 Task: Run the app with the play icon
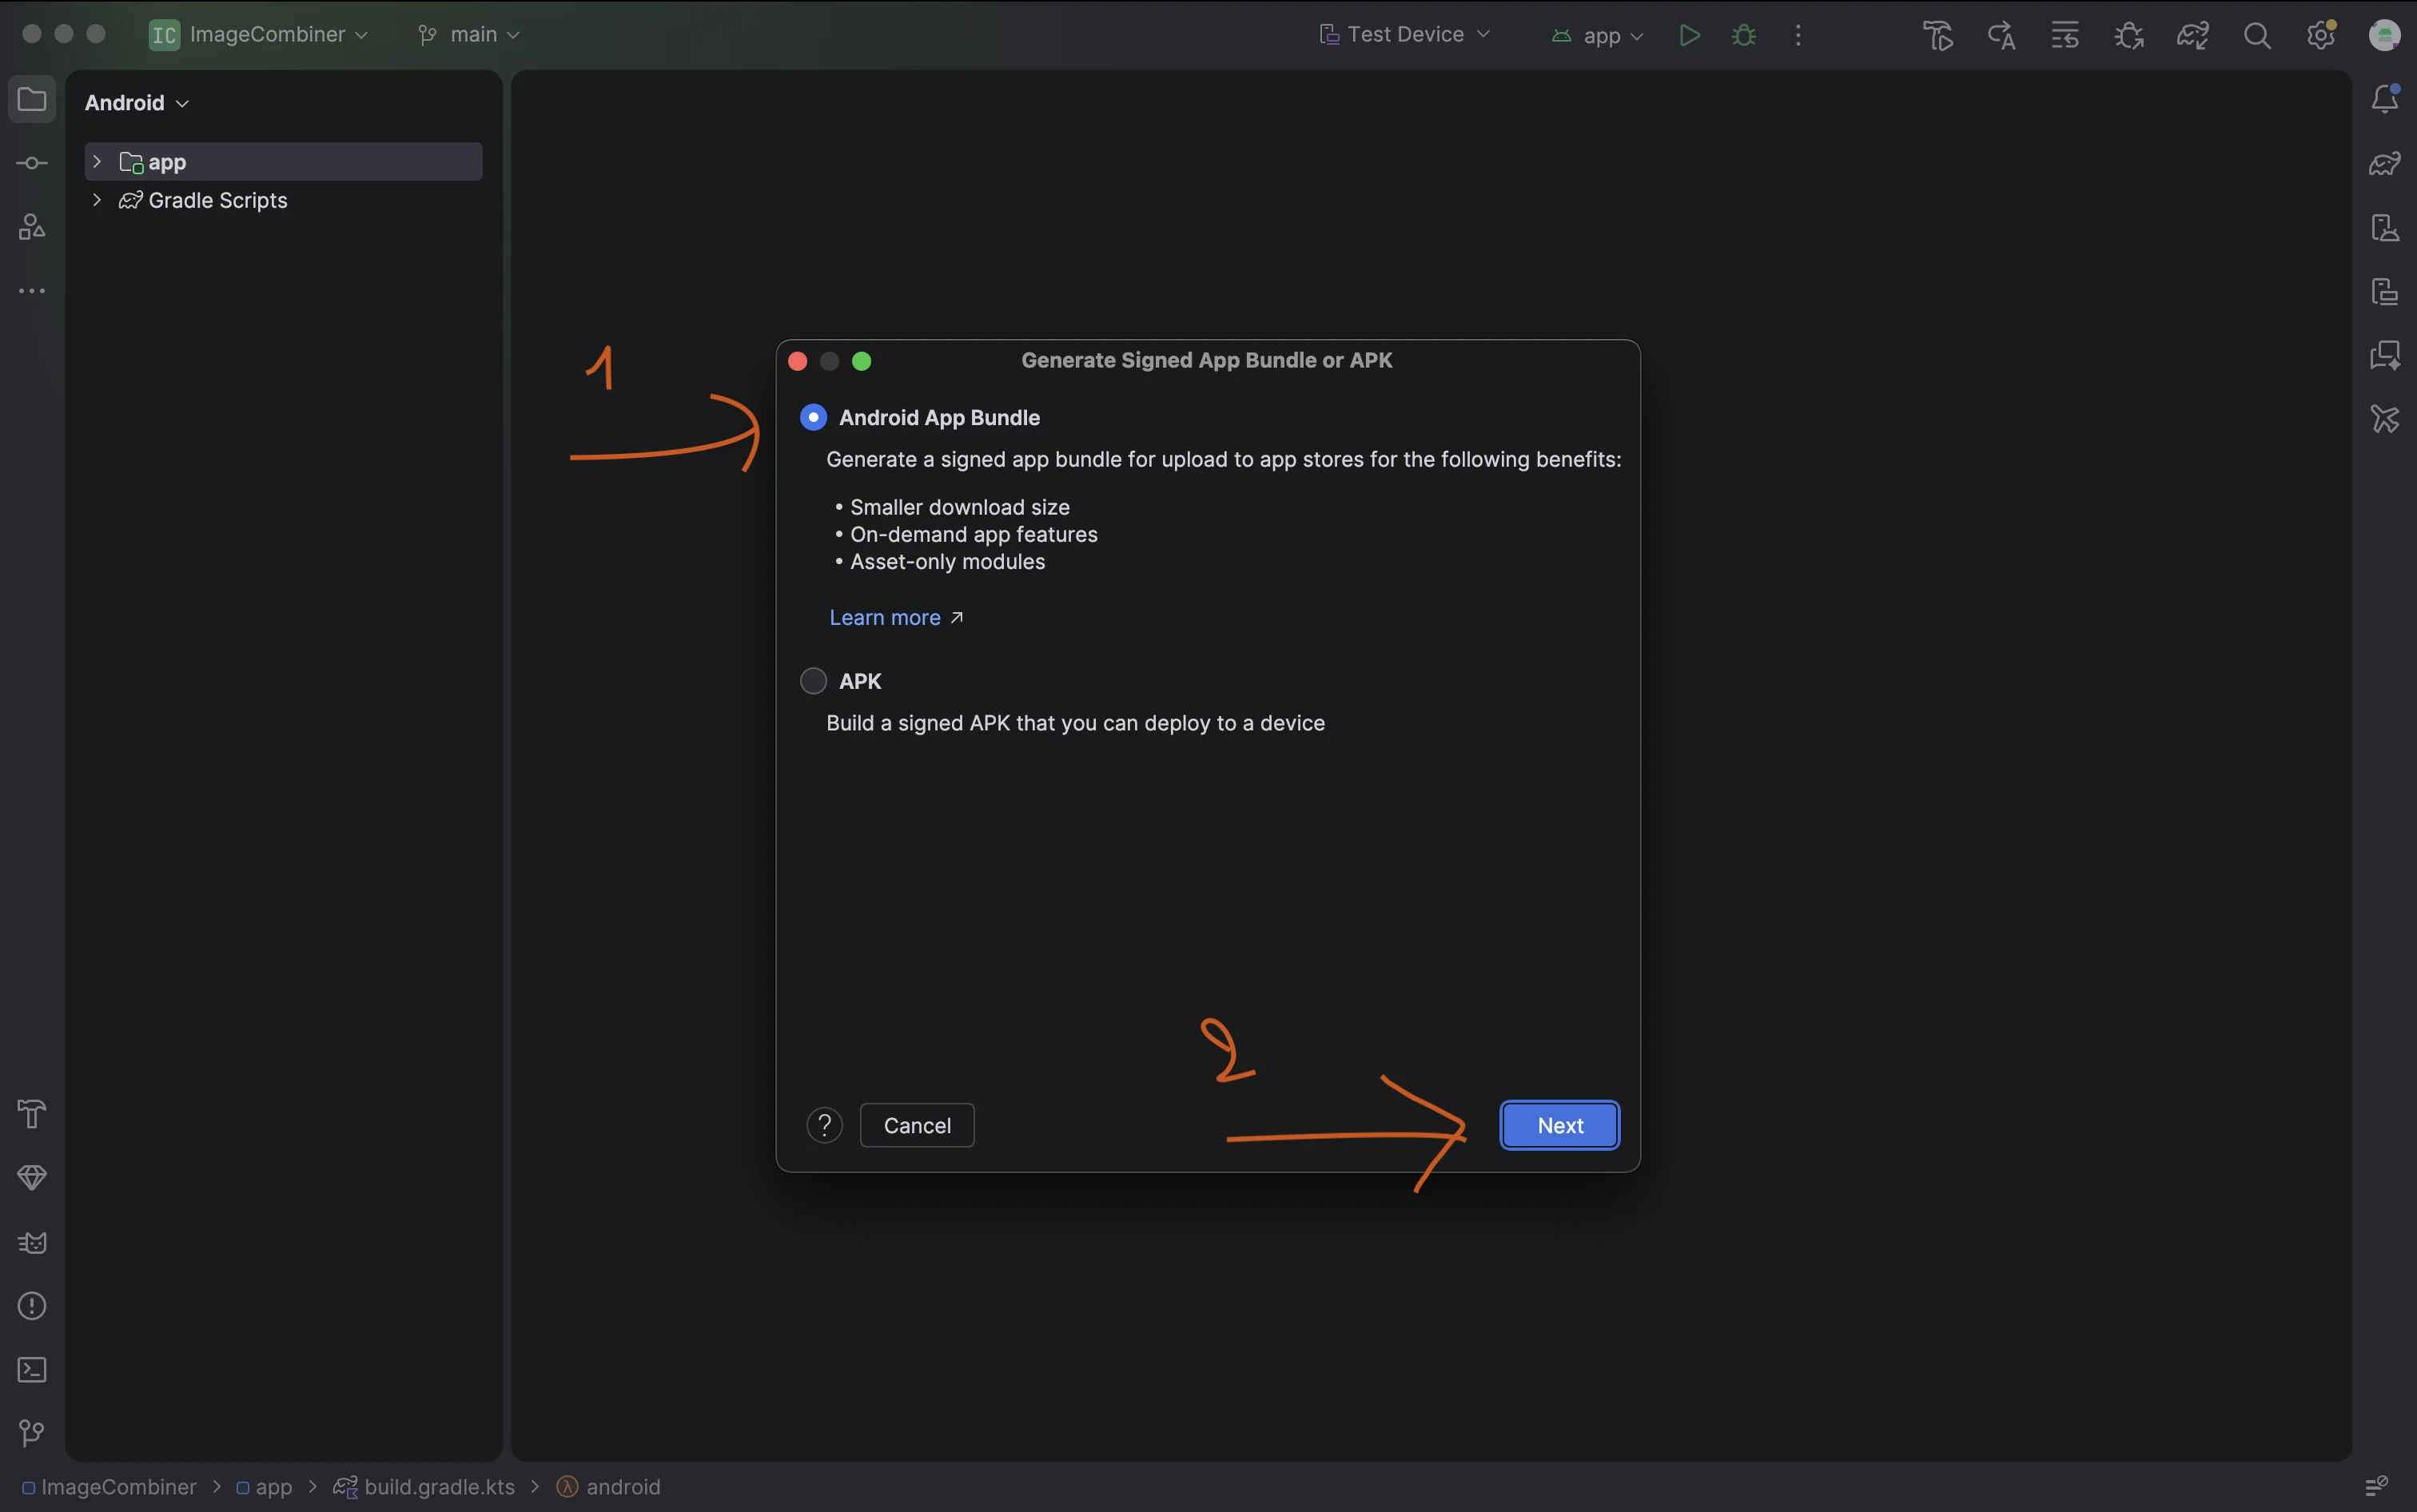point(1689,35)
